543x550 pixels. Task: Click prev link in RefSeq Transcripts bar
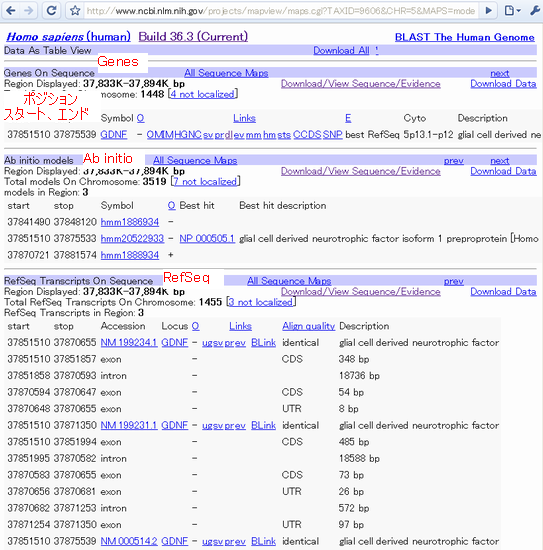click(454, 281)
